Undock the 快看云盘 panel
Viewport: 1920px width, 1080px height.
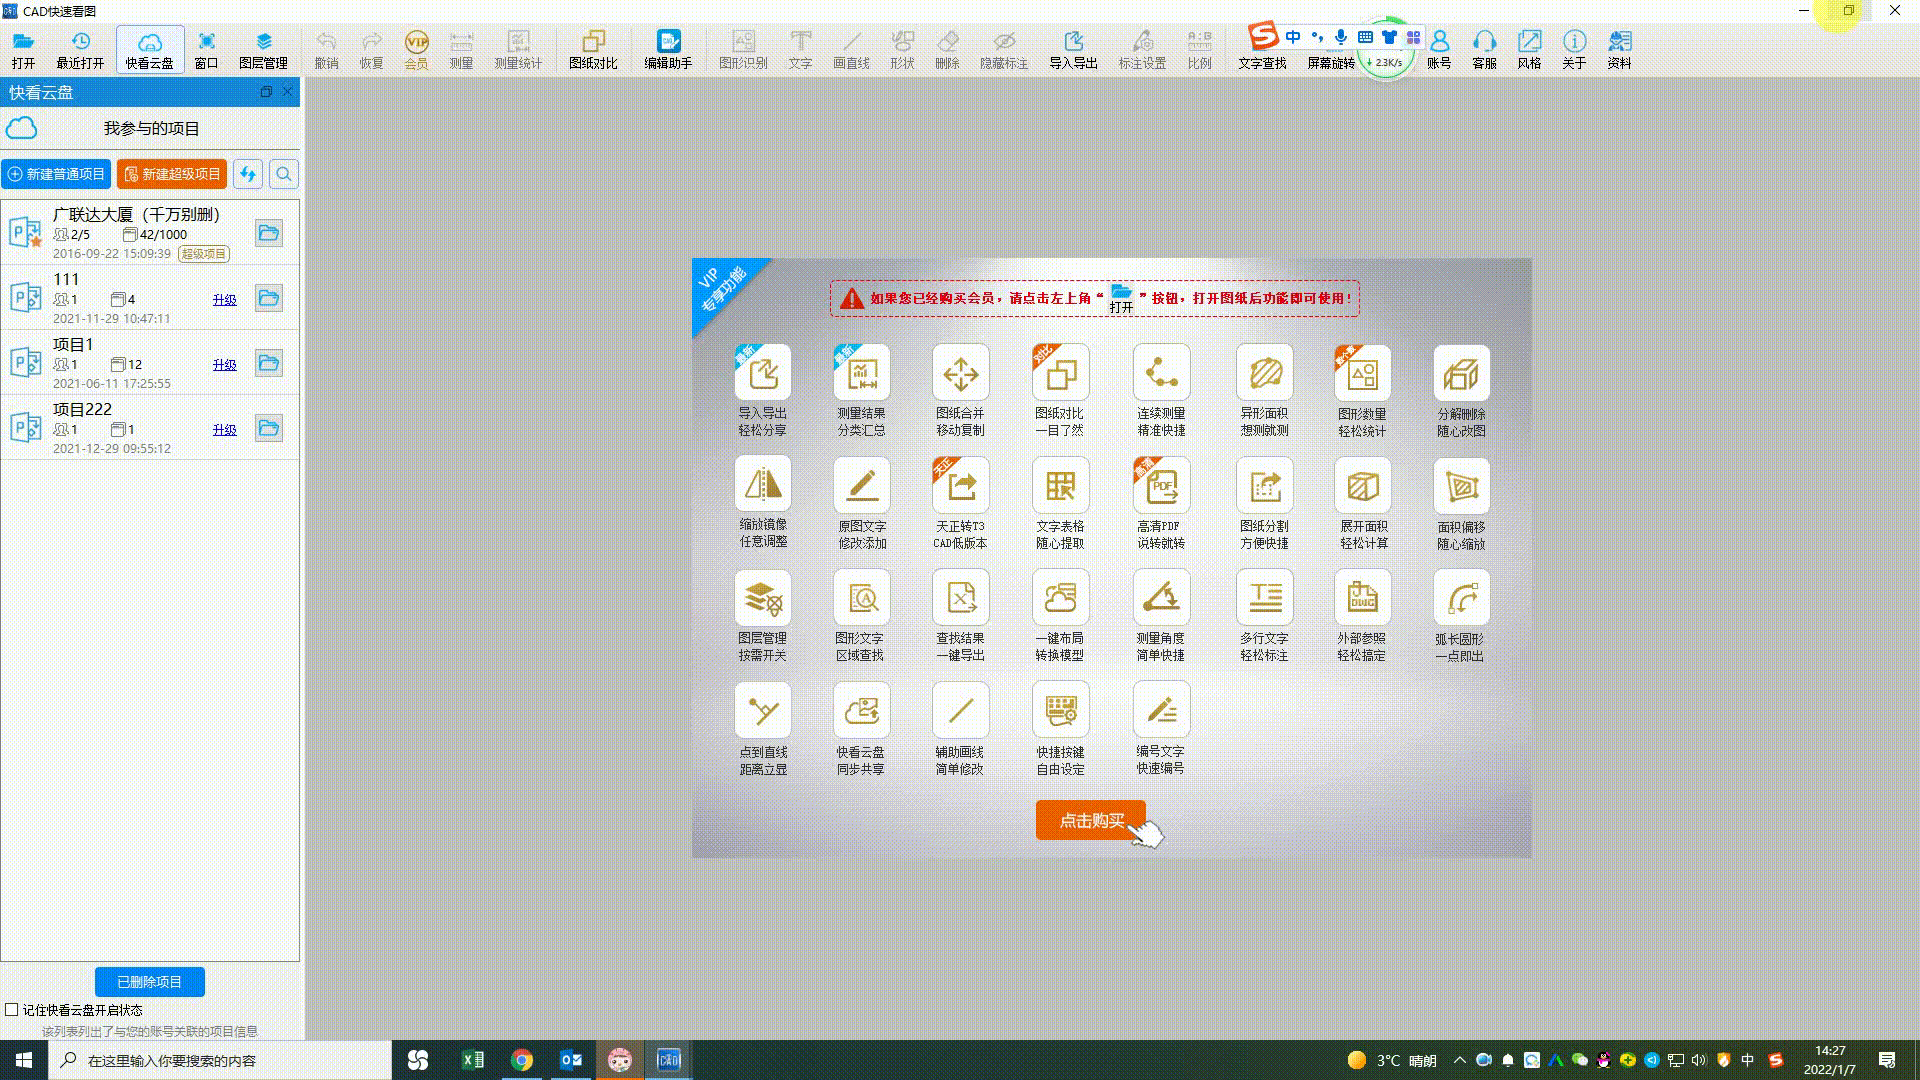(266, 91)
